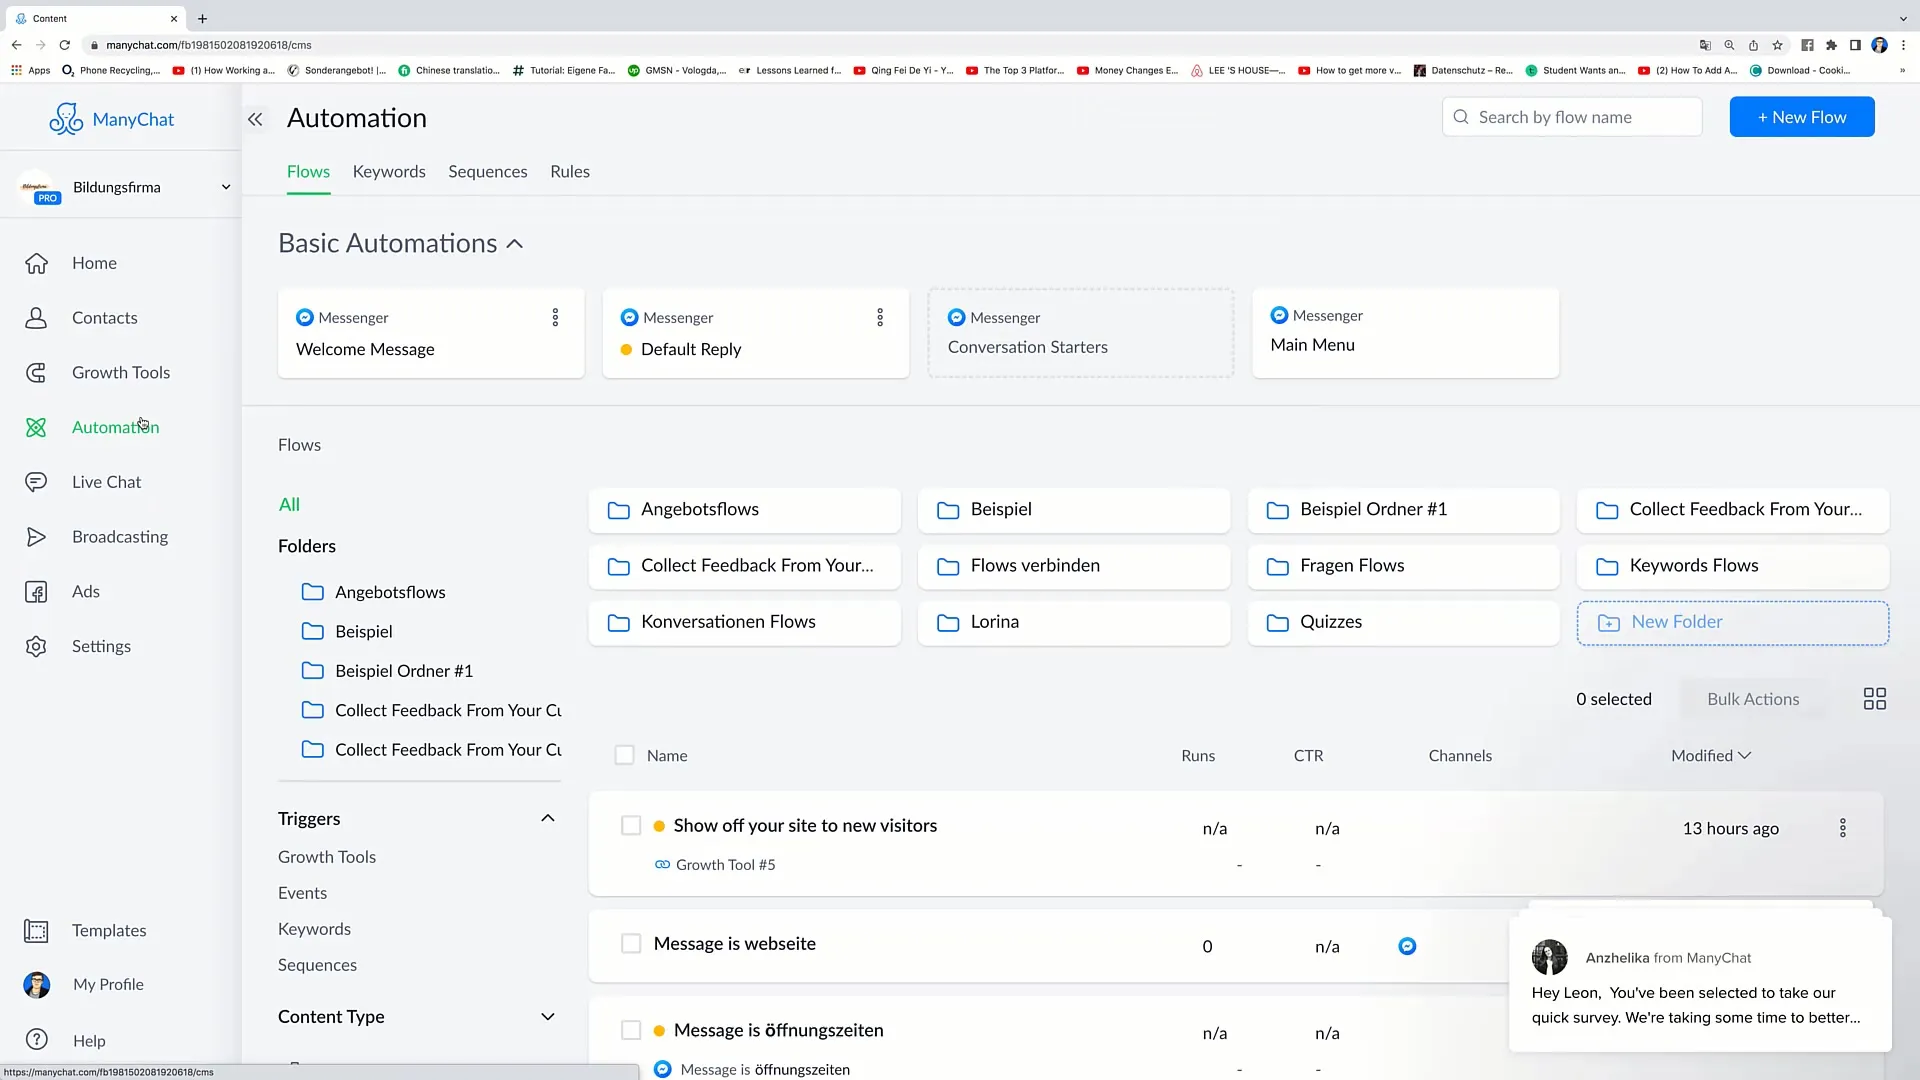Toggle checkbox for Message is webseite

[x=630, y=944]
